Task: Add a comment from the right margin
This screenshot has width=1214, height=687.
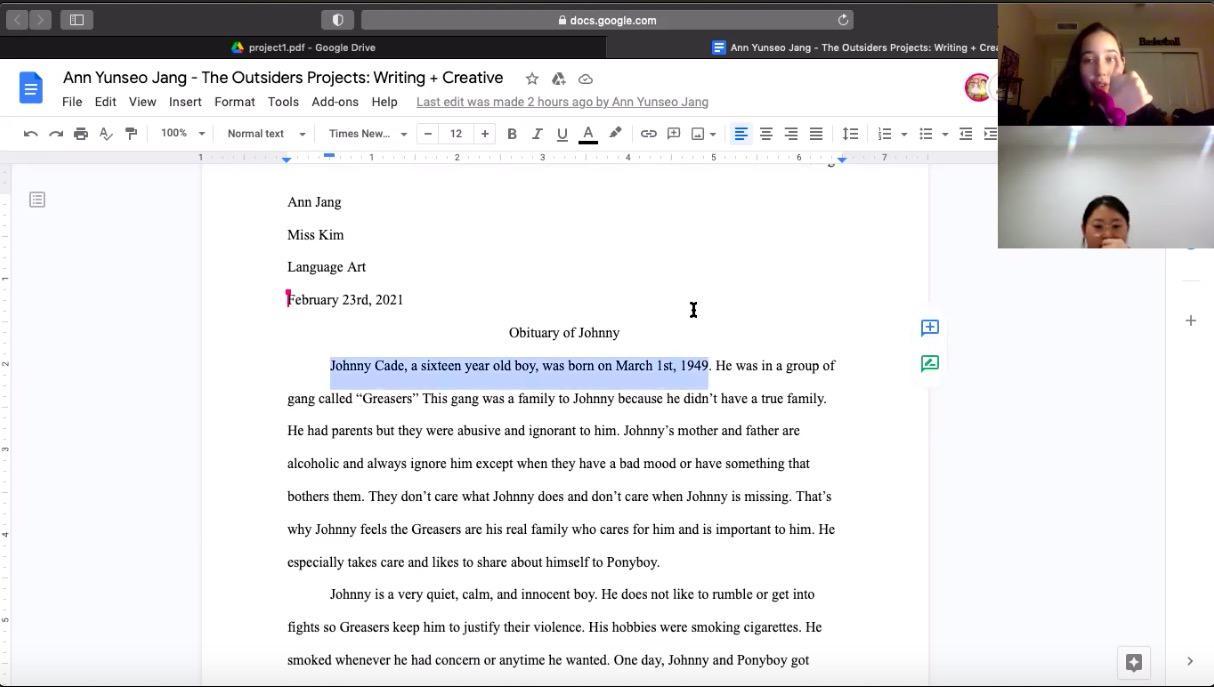Action: 929,328
